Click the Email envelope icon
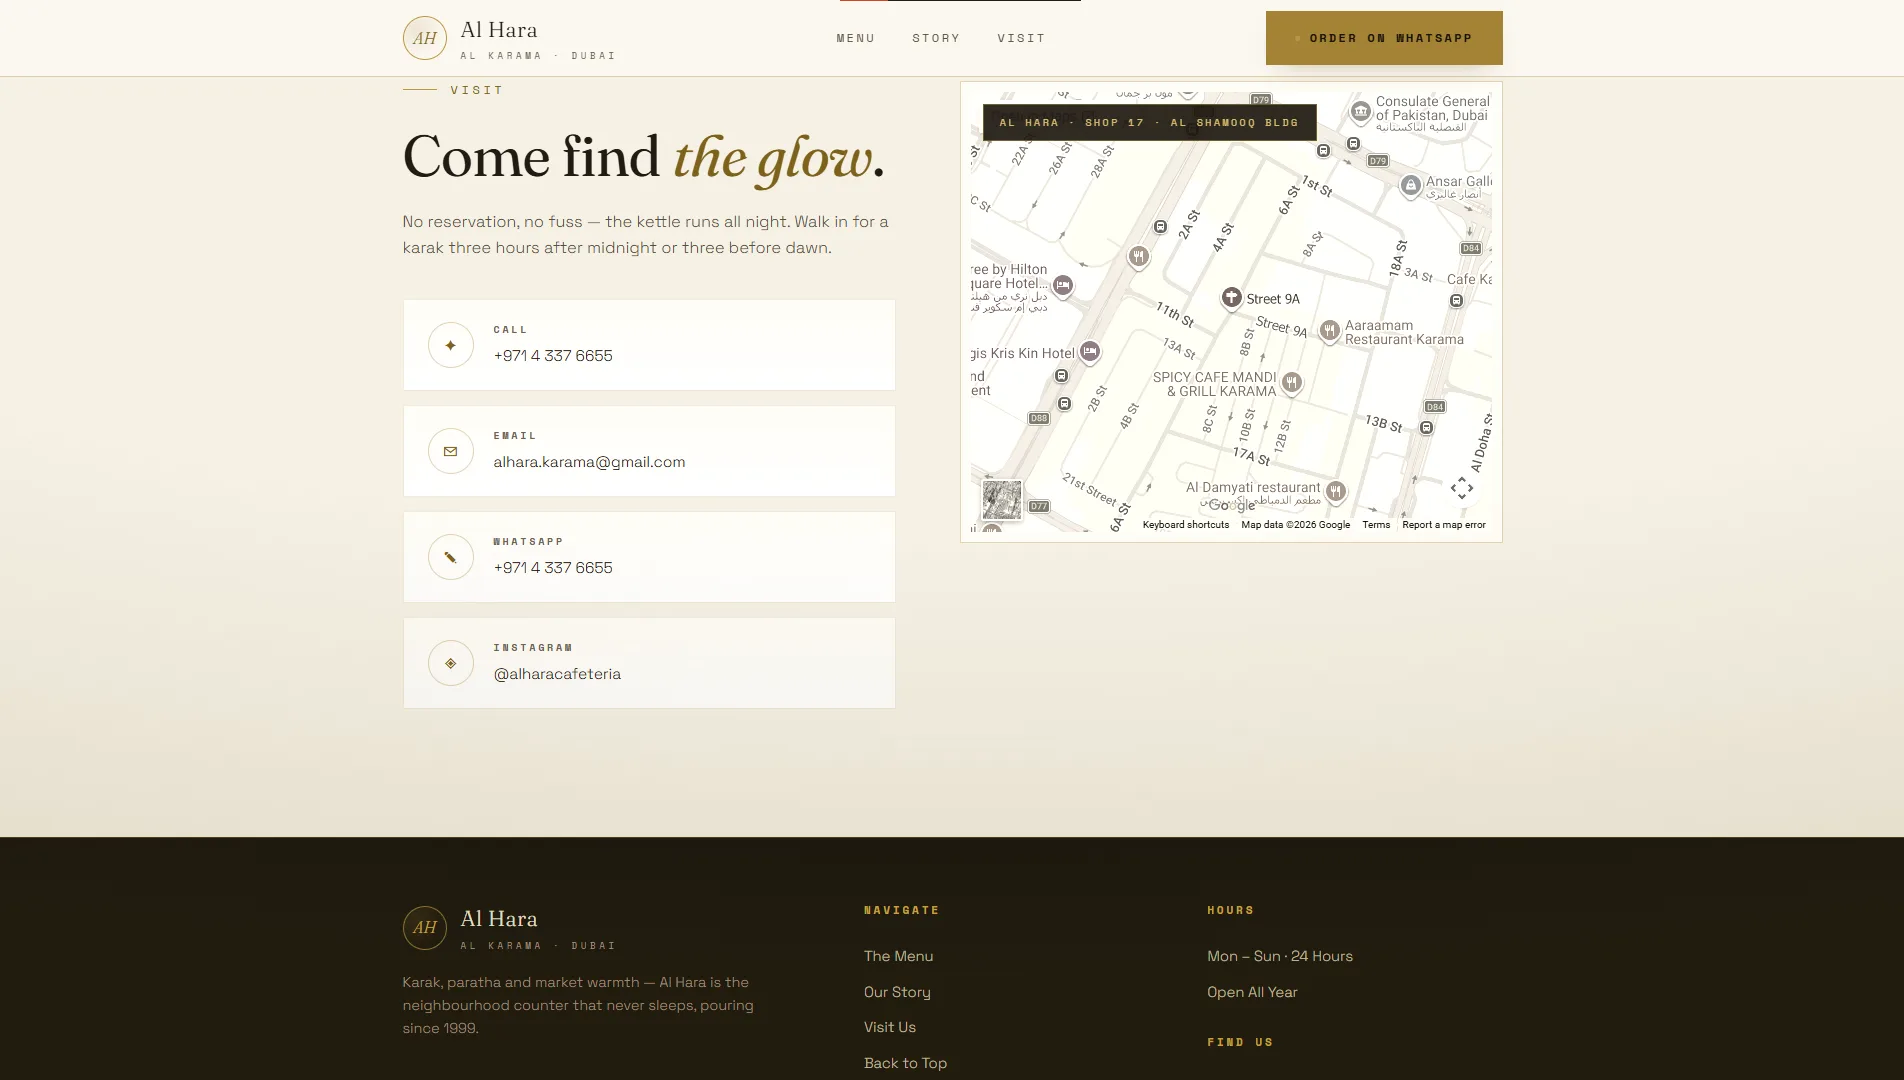Viewport: 1904px width, 1080px height. (x=451, y=451)
